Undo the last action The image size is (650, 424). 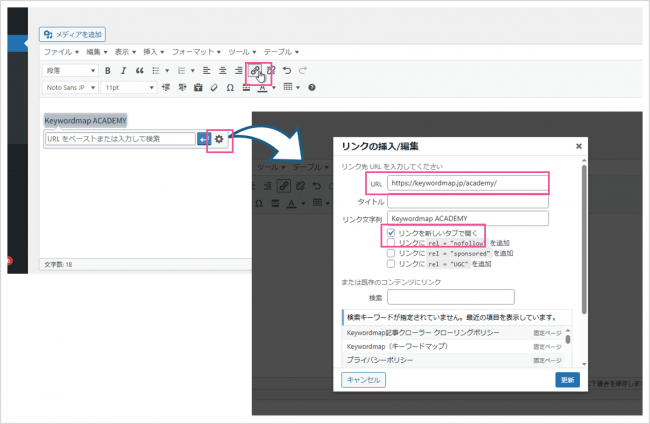(287, 70)
